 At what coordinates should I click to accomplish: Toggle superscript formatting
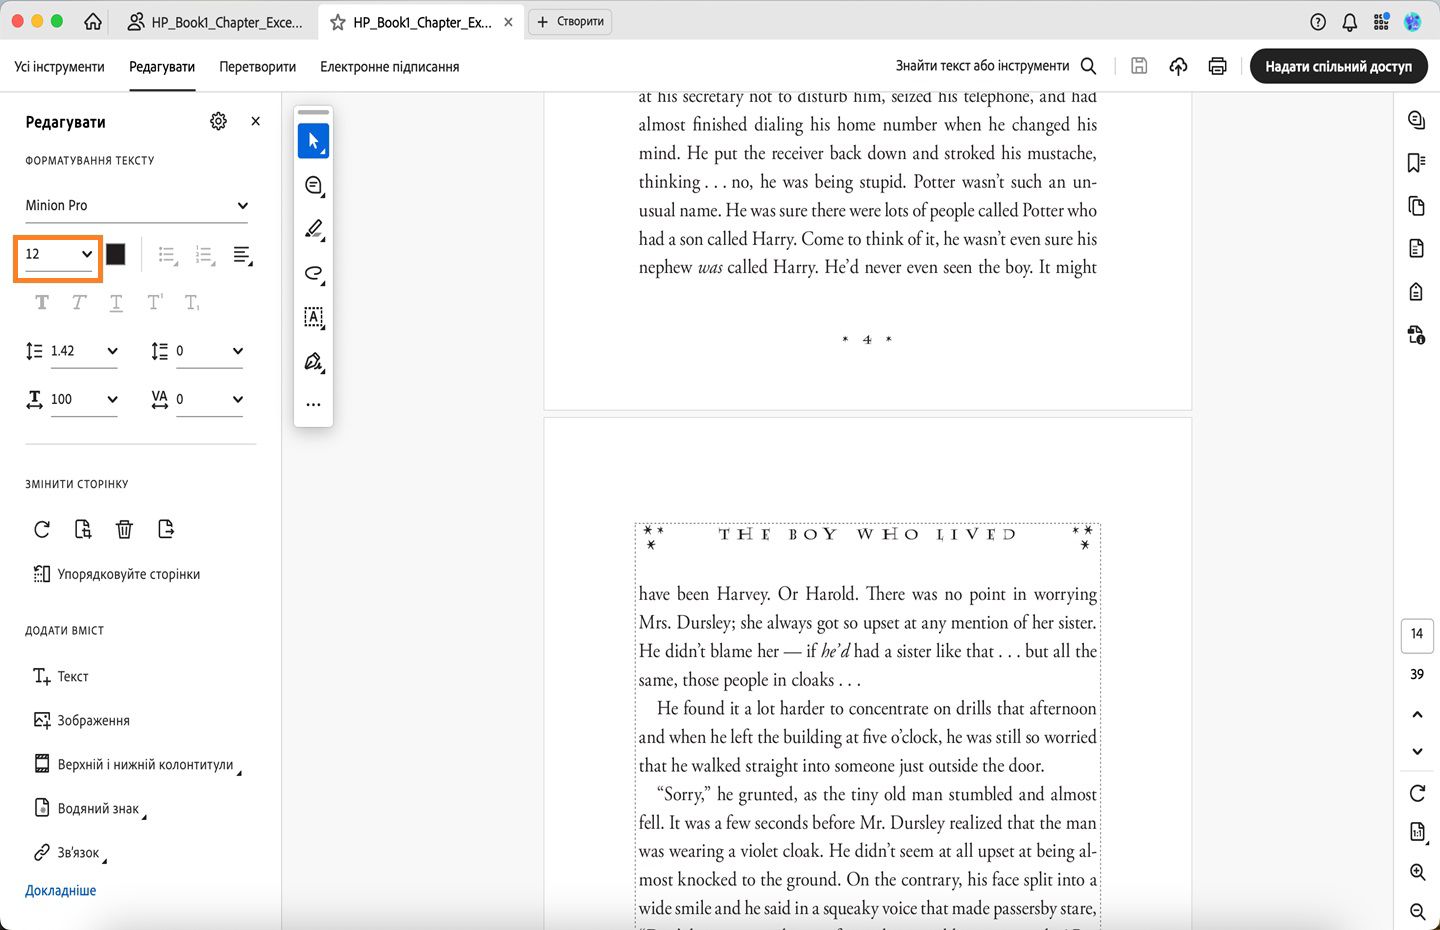click(x=154, y=302)
